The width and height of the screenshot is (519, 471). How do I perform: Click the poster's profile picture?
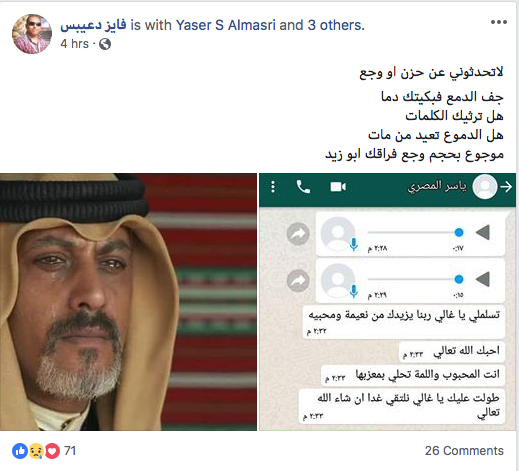tap(32, 34)
